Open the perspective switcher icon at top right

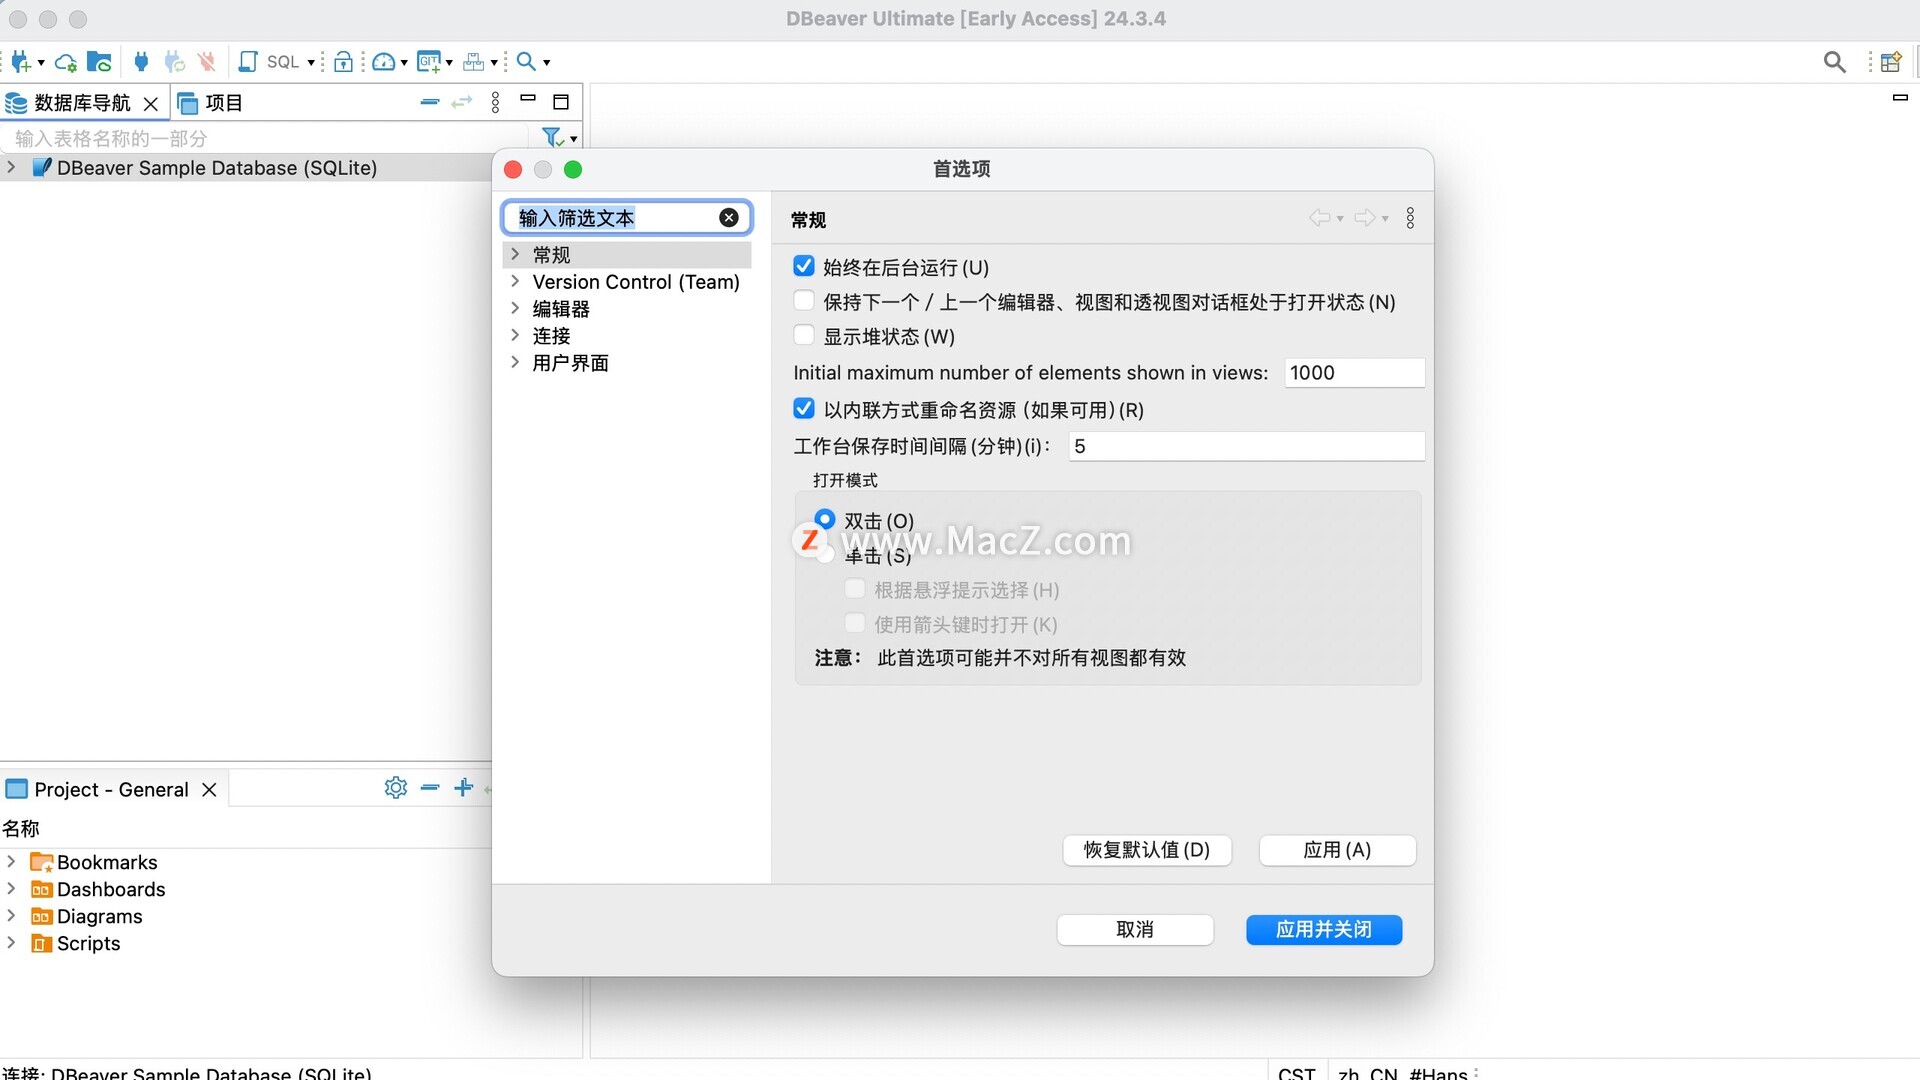point(1890,62)
